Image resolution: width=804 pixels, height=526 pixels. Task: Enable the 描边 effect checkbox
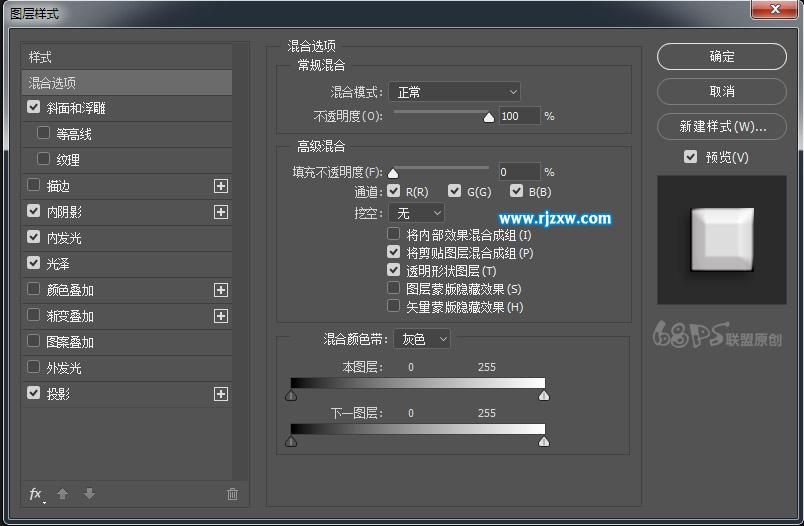(x=33, y=185)
